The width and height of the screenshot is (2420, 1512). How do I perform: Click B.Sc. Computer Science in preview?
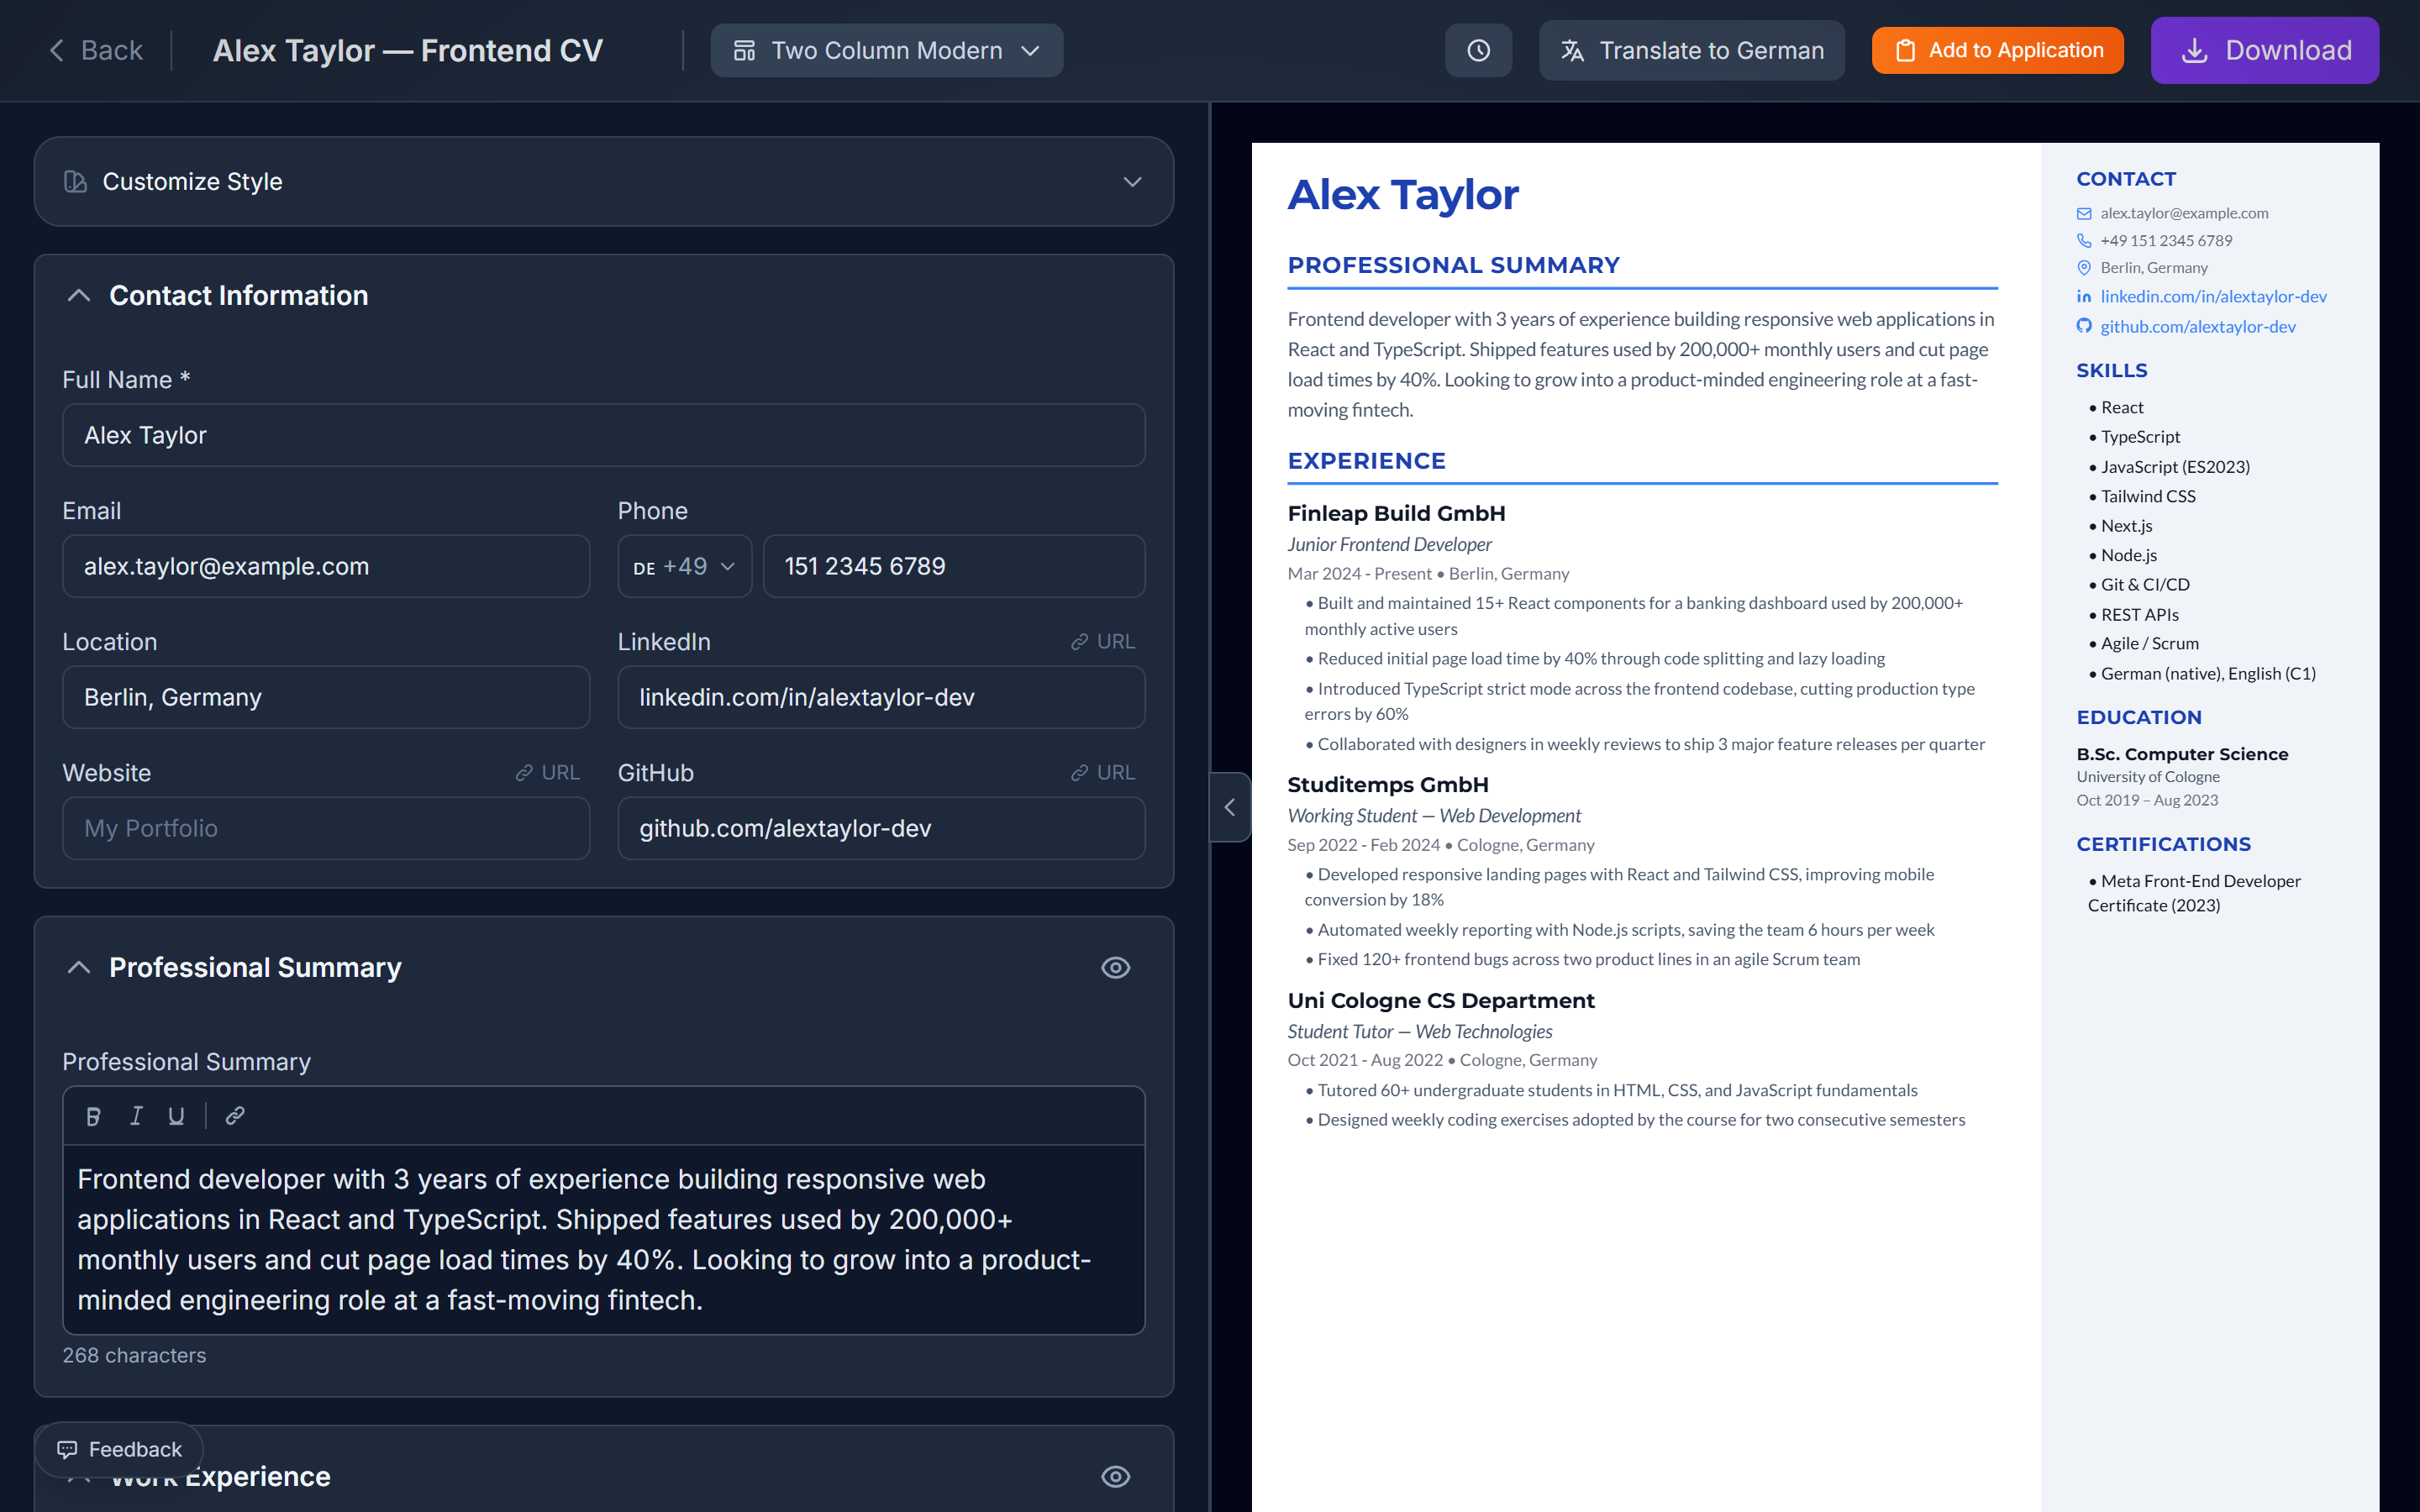pos(2182,754)
